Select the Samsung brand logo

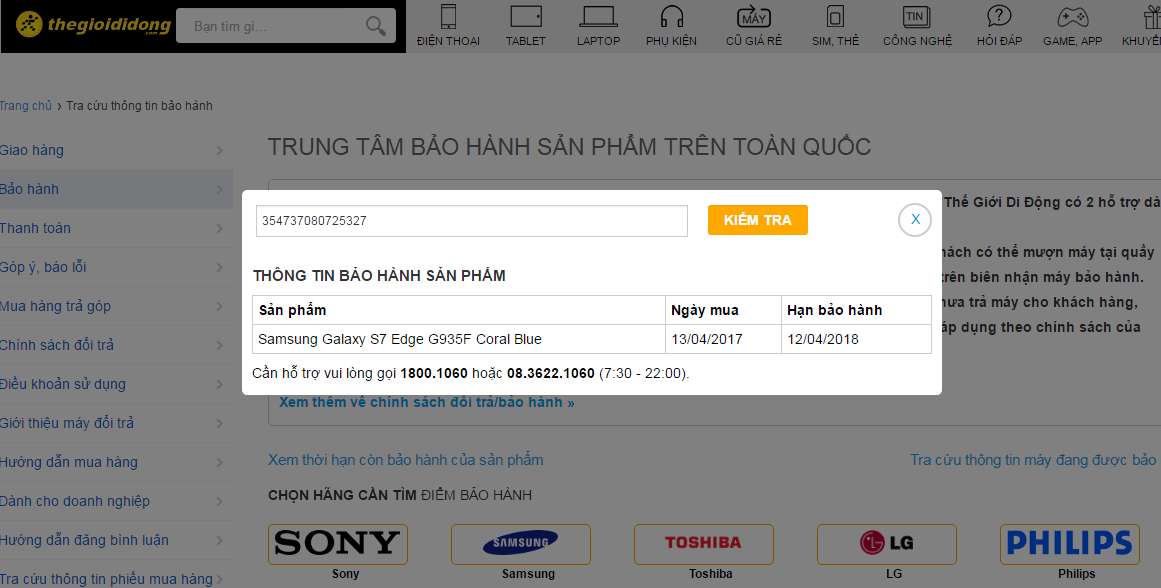[521, 544]
